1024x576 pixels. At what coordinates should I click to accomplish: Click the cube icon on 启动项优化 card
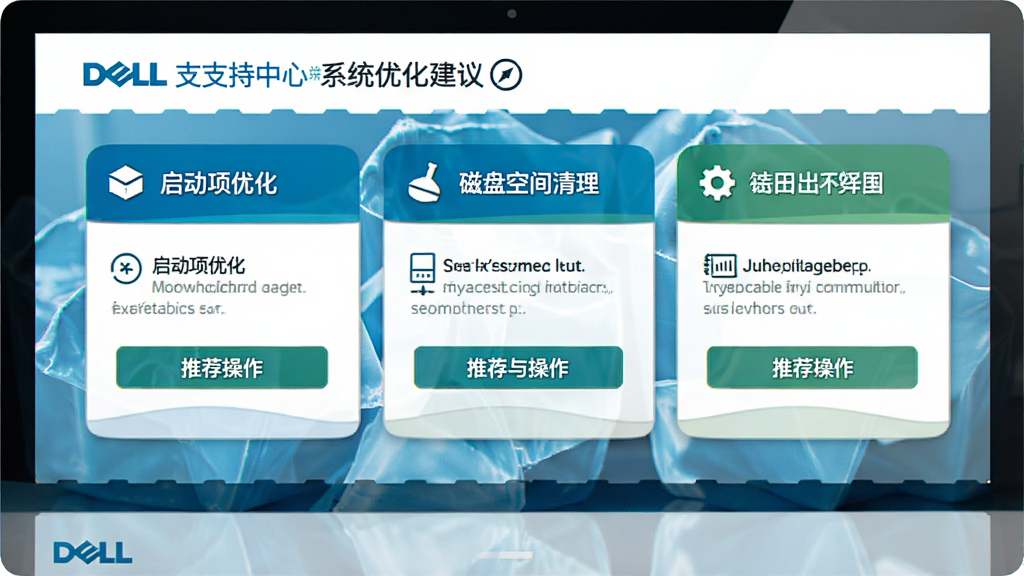pos(125,182)
